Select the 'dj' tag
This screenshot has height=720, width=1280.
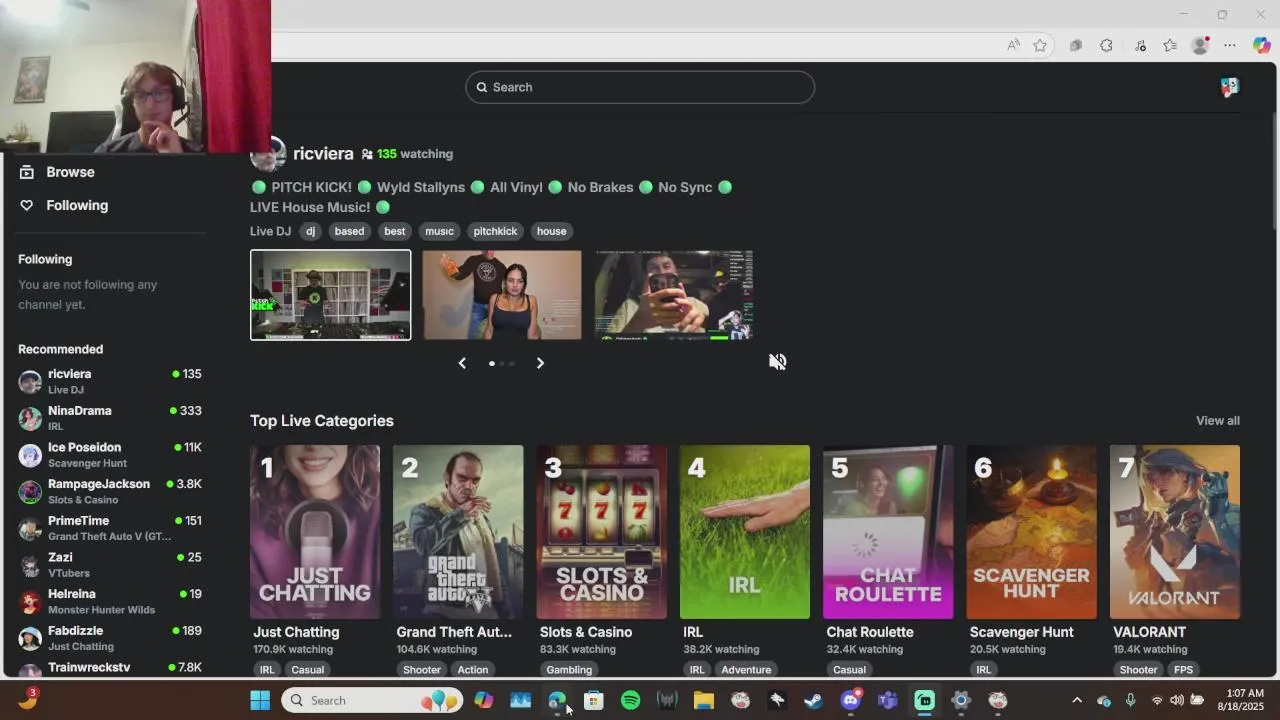(310, 231)
